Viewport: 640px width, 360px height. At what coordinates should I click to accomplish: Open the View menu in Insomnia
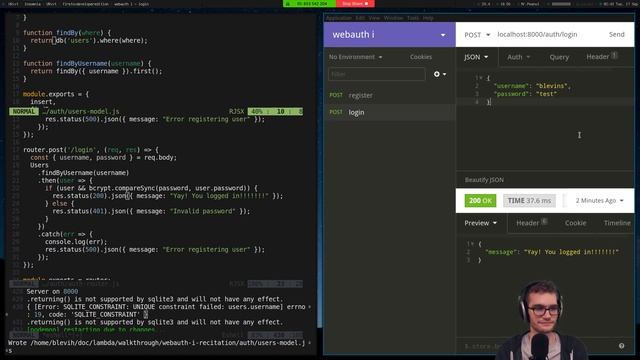pyautogui.click(x=374, y=18)
